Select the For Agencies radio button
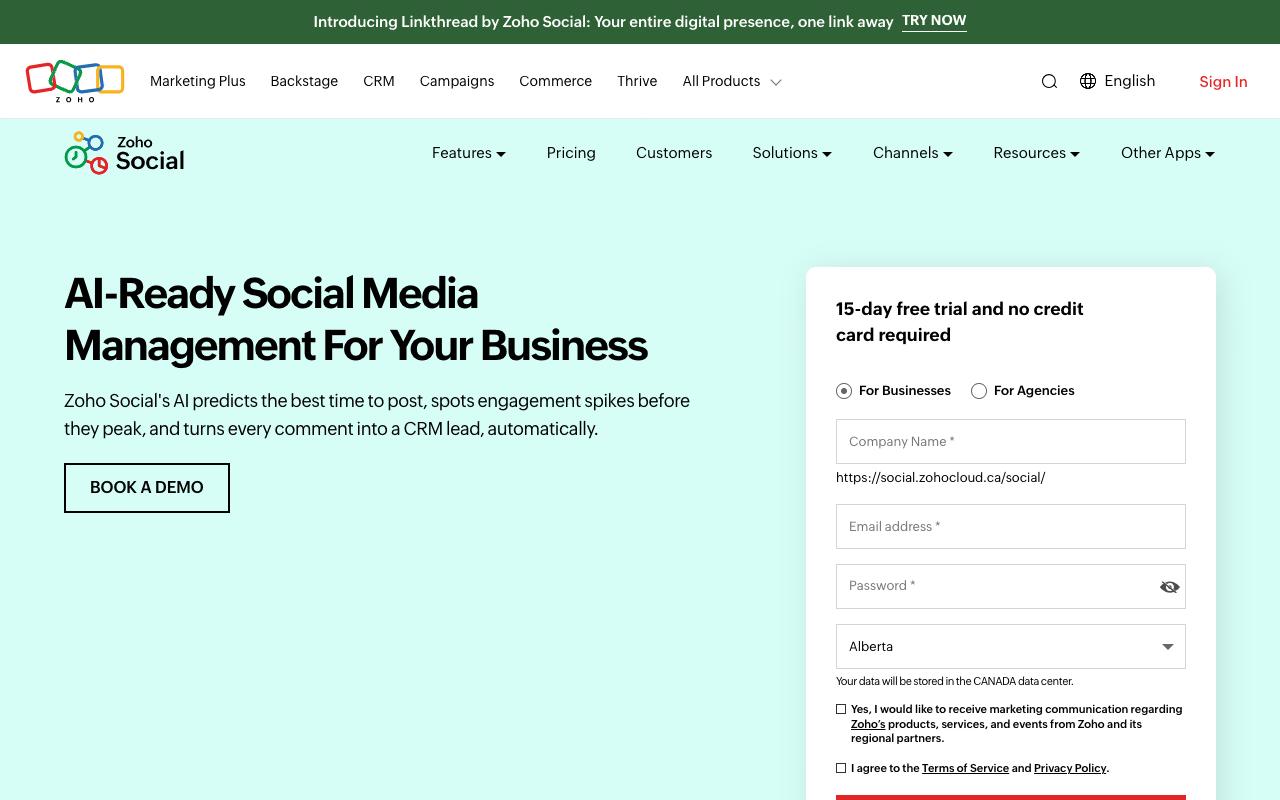Viewport: 1280px width, 800px height. 979,391
